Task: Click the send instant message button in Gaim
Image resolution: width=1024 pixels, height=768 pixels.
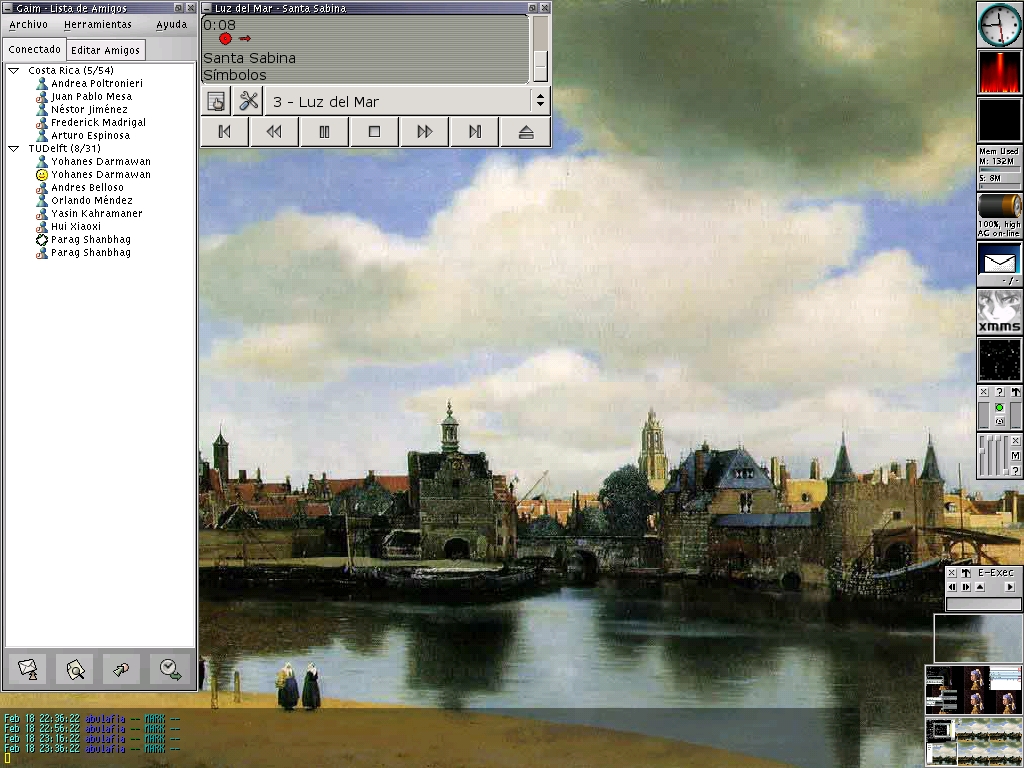Action: (x=27, y=669)
